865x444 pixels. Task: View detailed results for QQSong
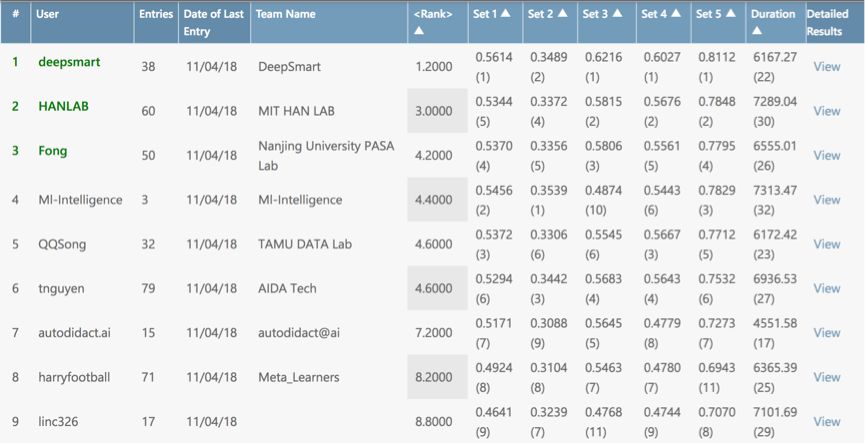click(826, 244)
